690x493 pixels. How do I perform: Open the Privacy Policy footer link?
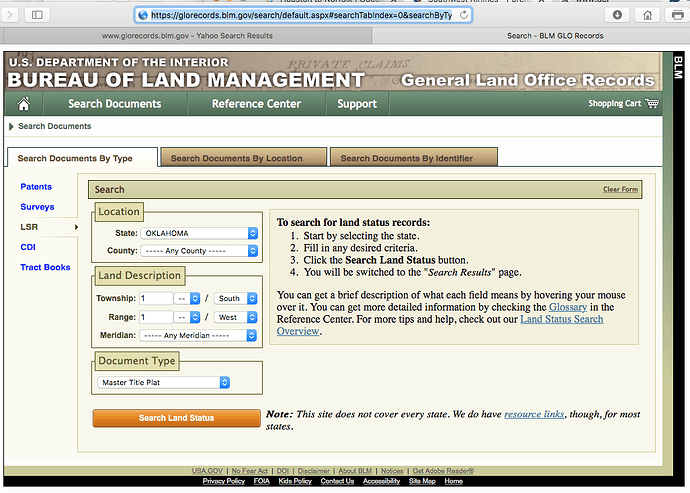[224, 481]
